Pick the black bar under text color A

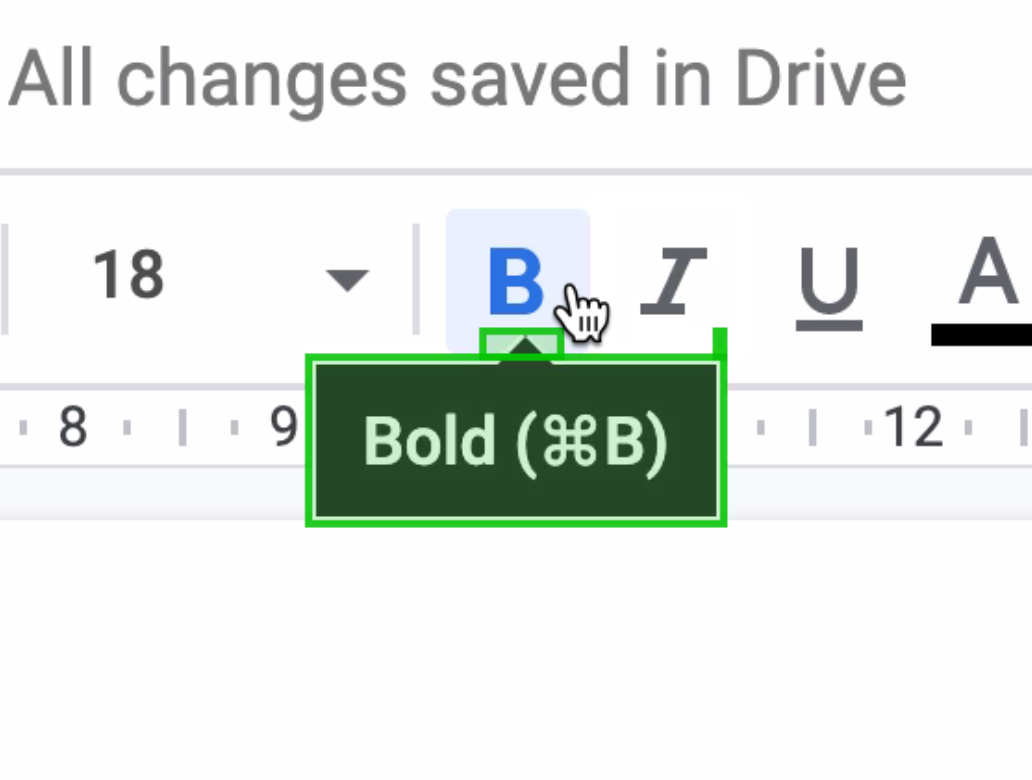(982, 334)
